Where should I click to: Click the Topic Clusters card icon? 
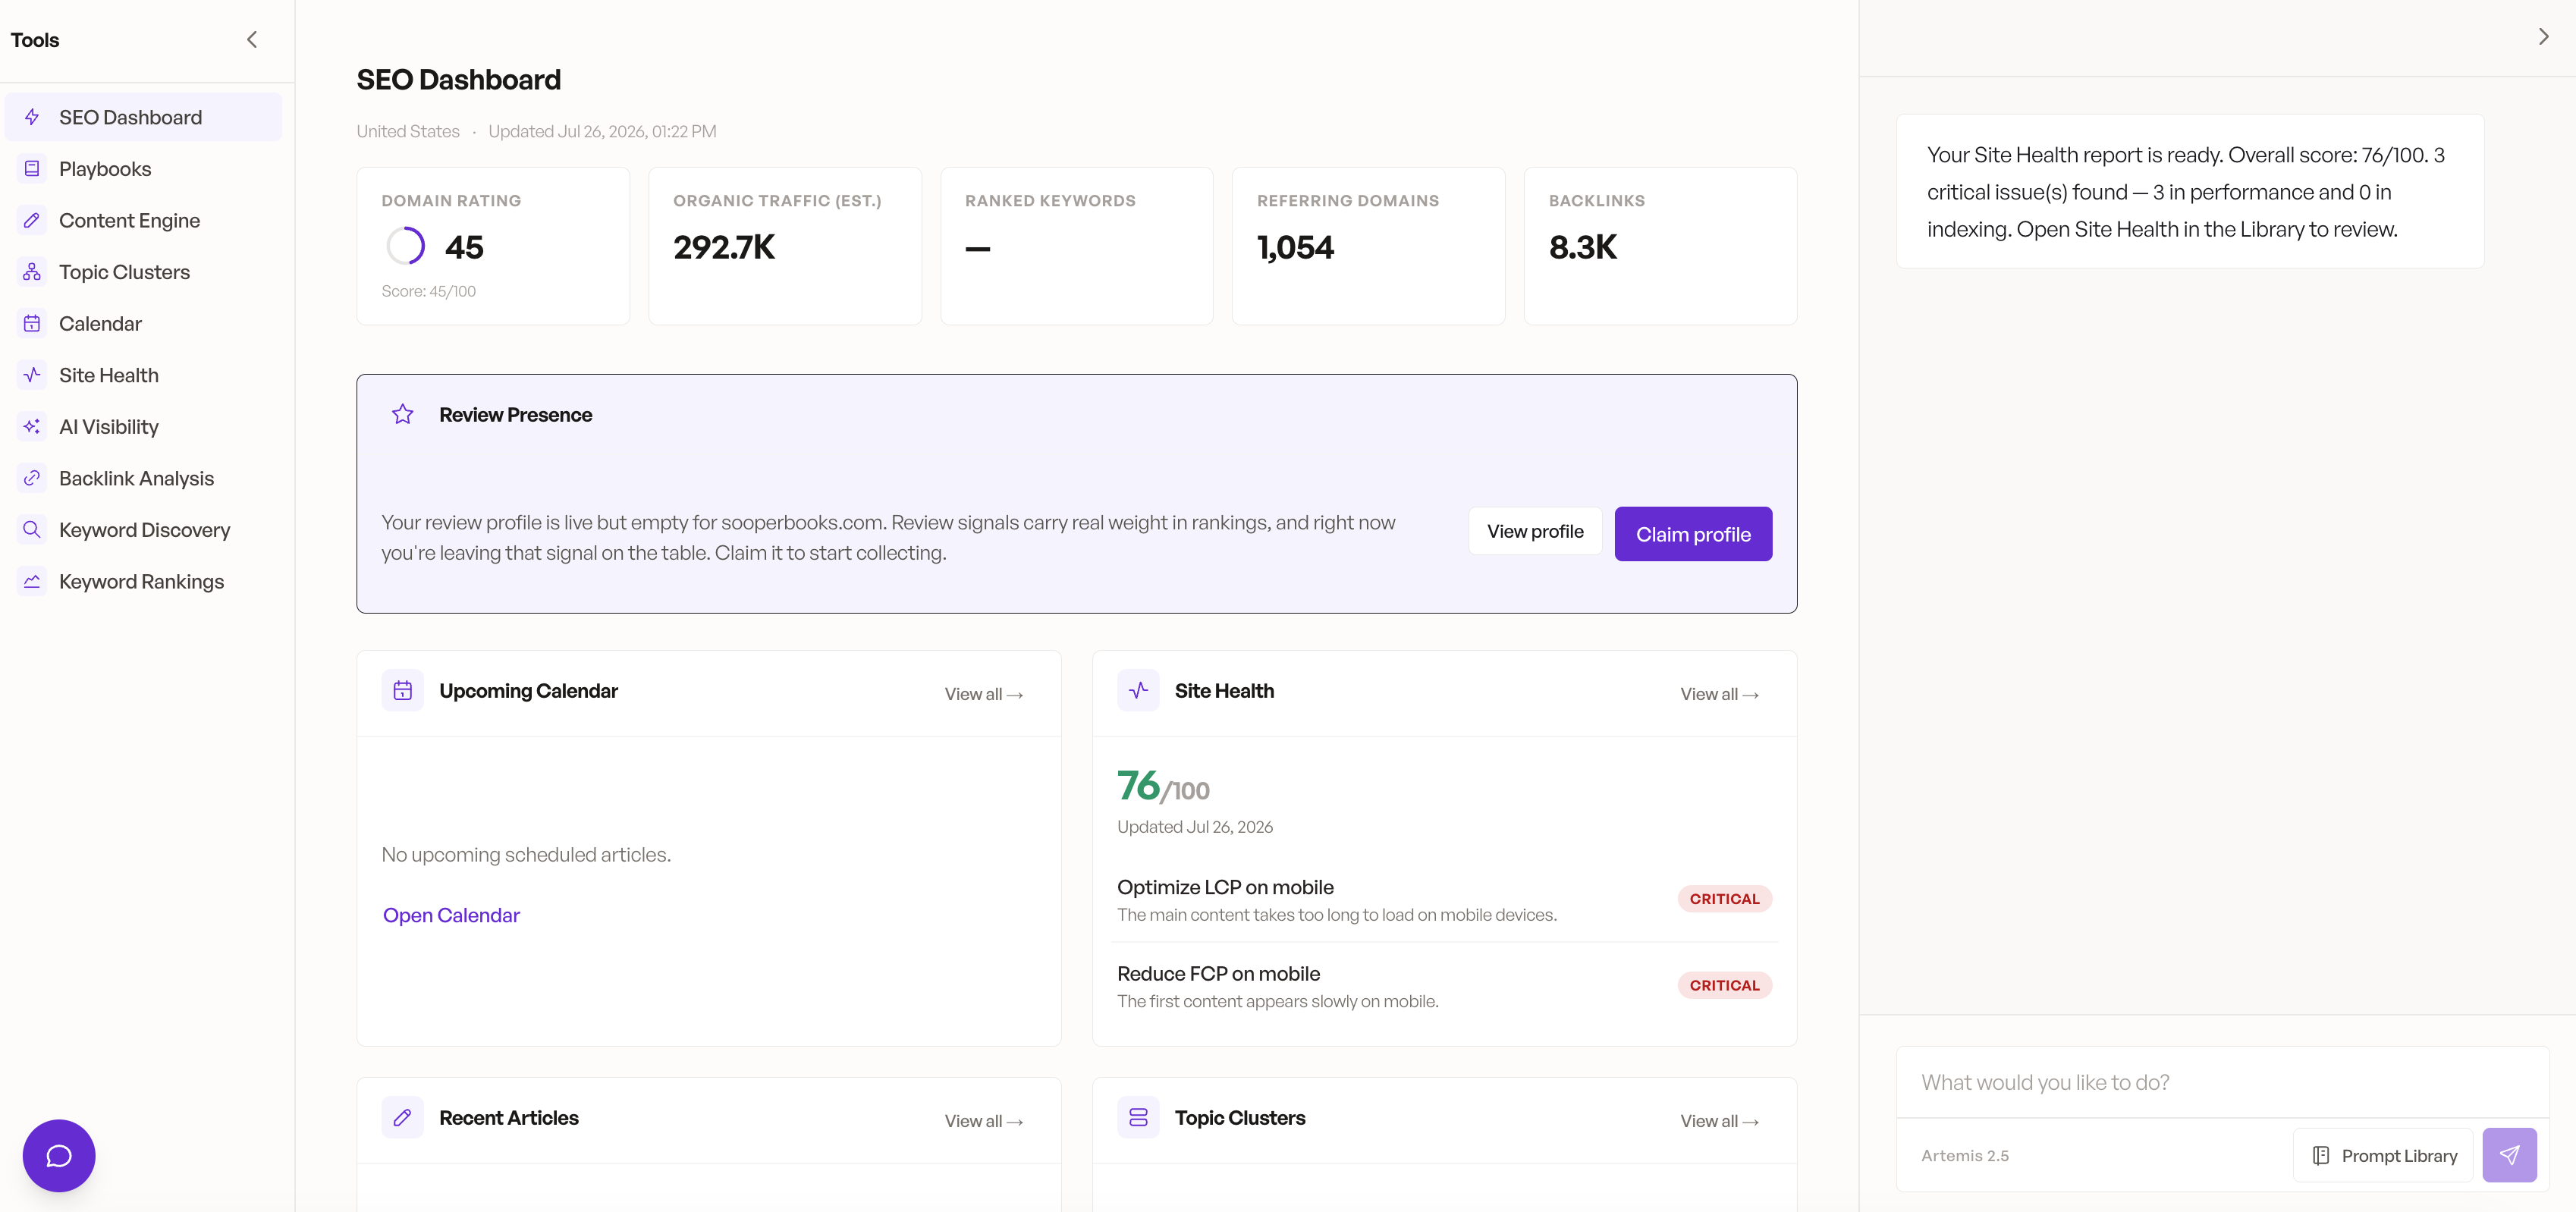pos(1138,1117)
